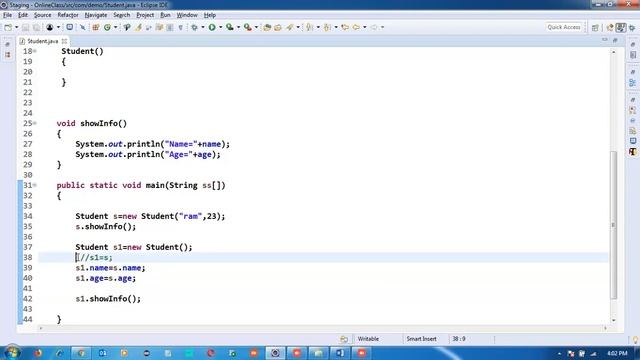Click the New Java Package icon

point(96,27)
